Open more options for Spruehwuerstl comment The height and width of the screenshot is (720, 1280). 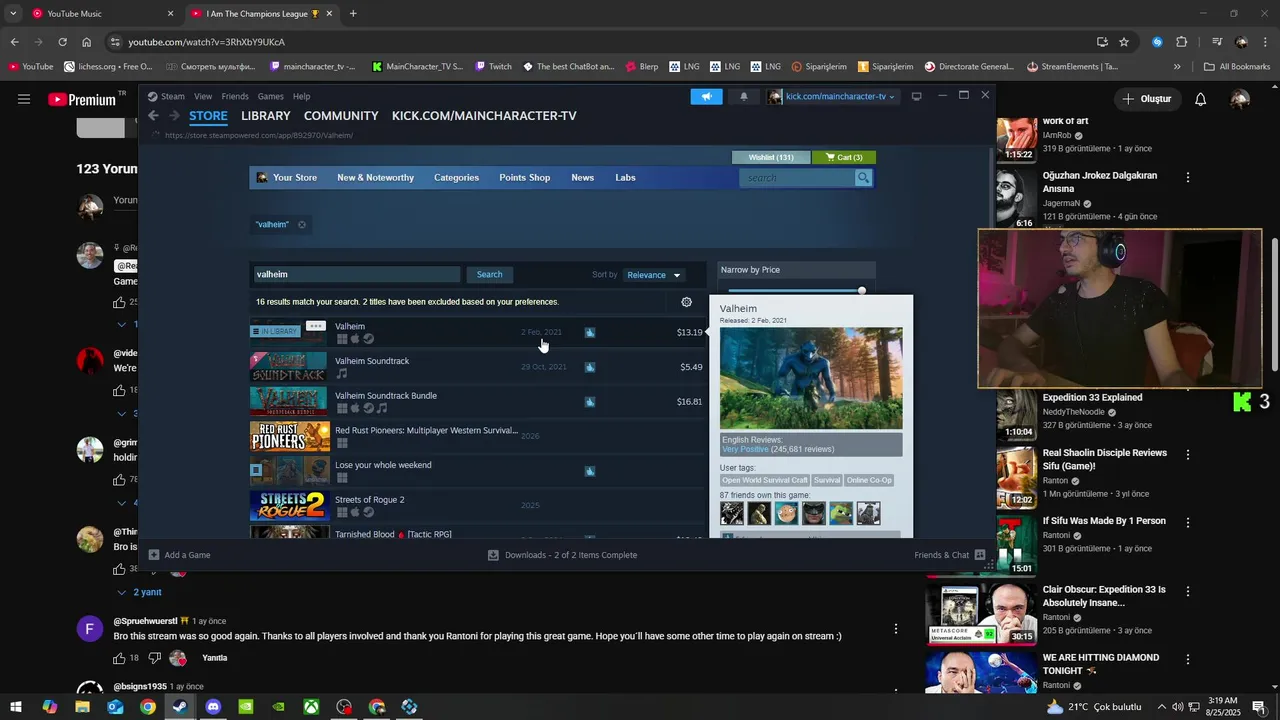click(x=896, y=629)
